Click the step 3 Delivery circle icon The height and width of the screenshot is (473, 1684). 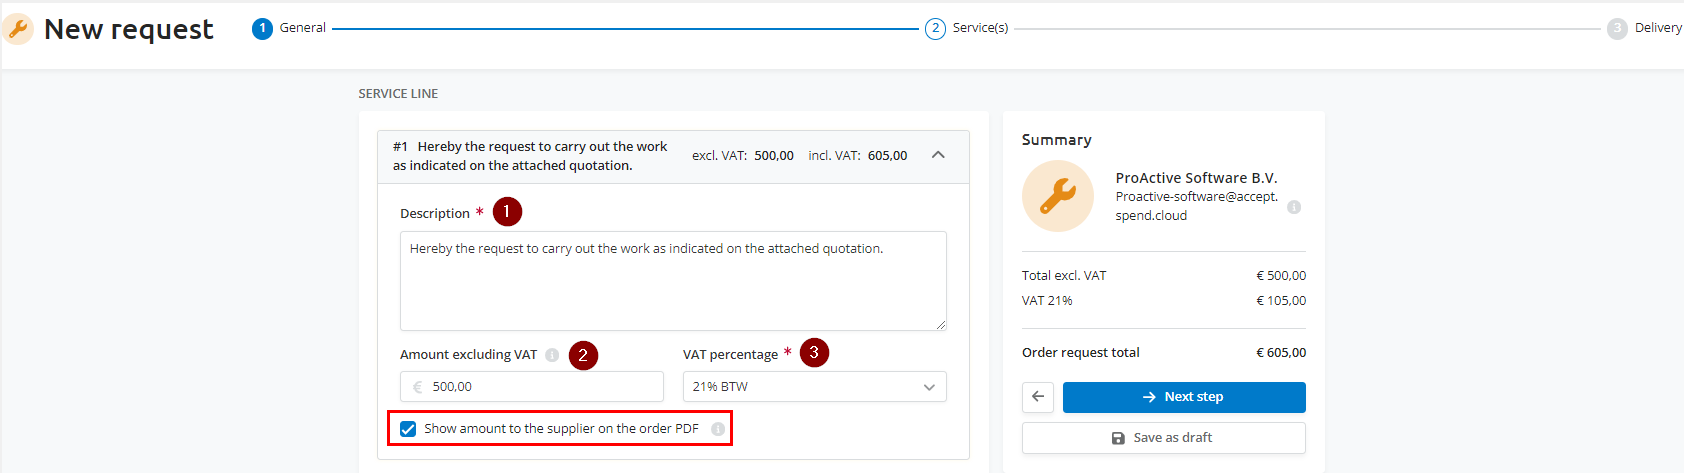point(1616,28)
